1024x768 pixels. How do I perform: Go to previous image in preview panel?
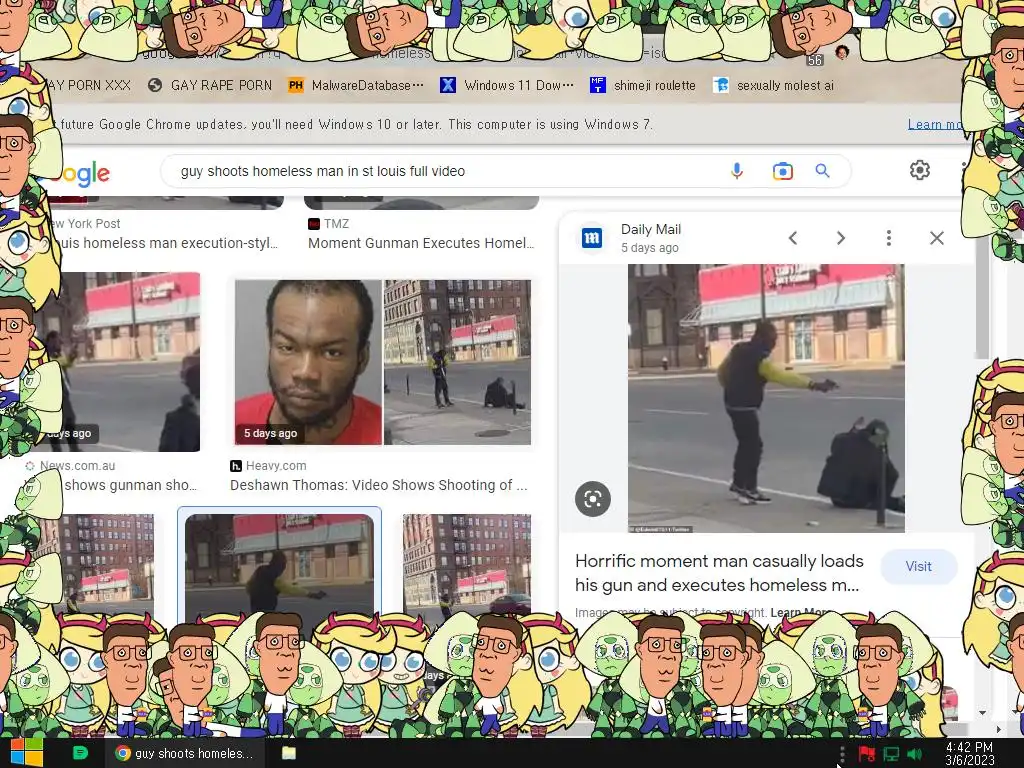(x=793, y=238)
